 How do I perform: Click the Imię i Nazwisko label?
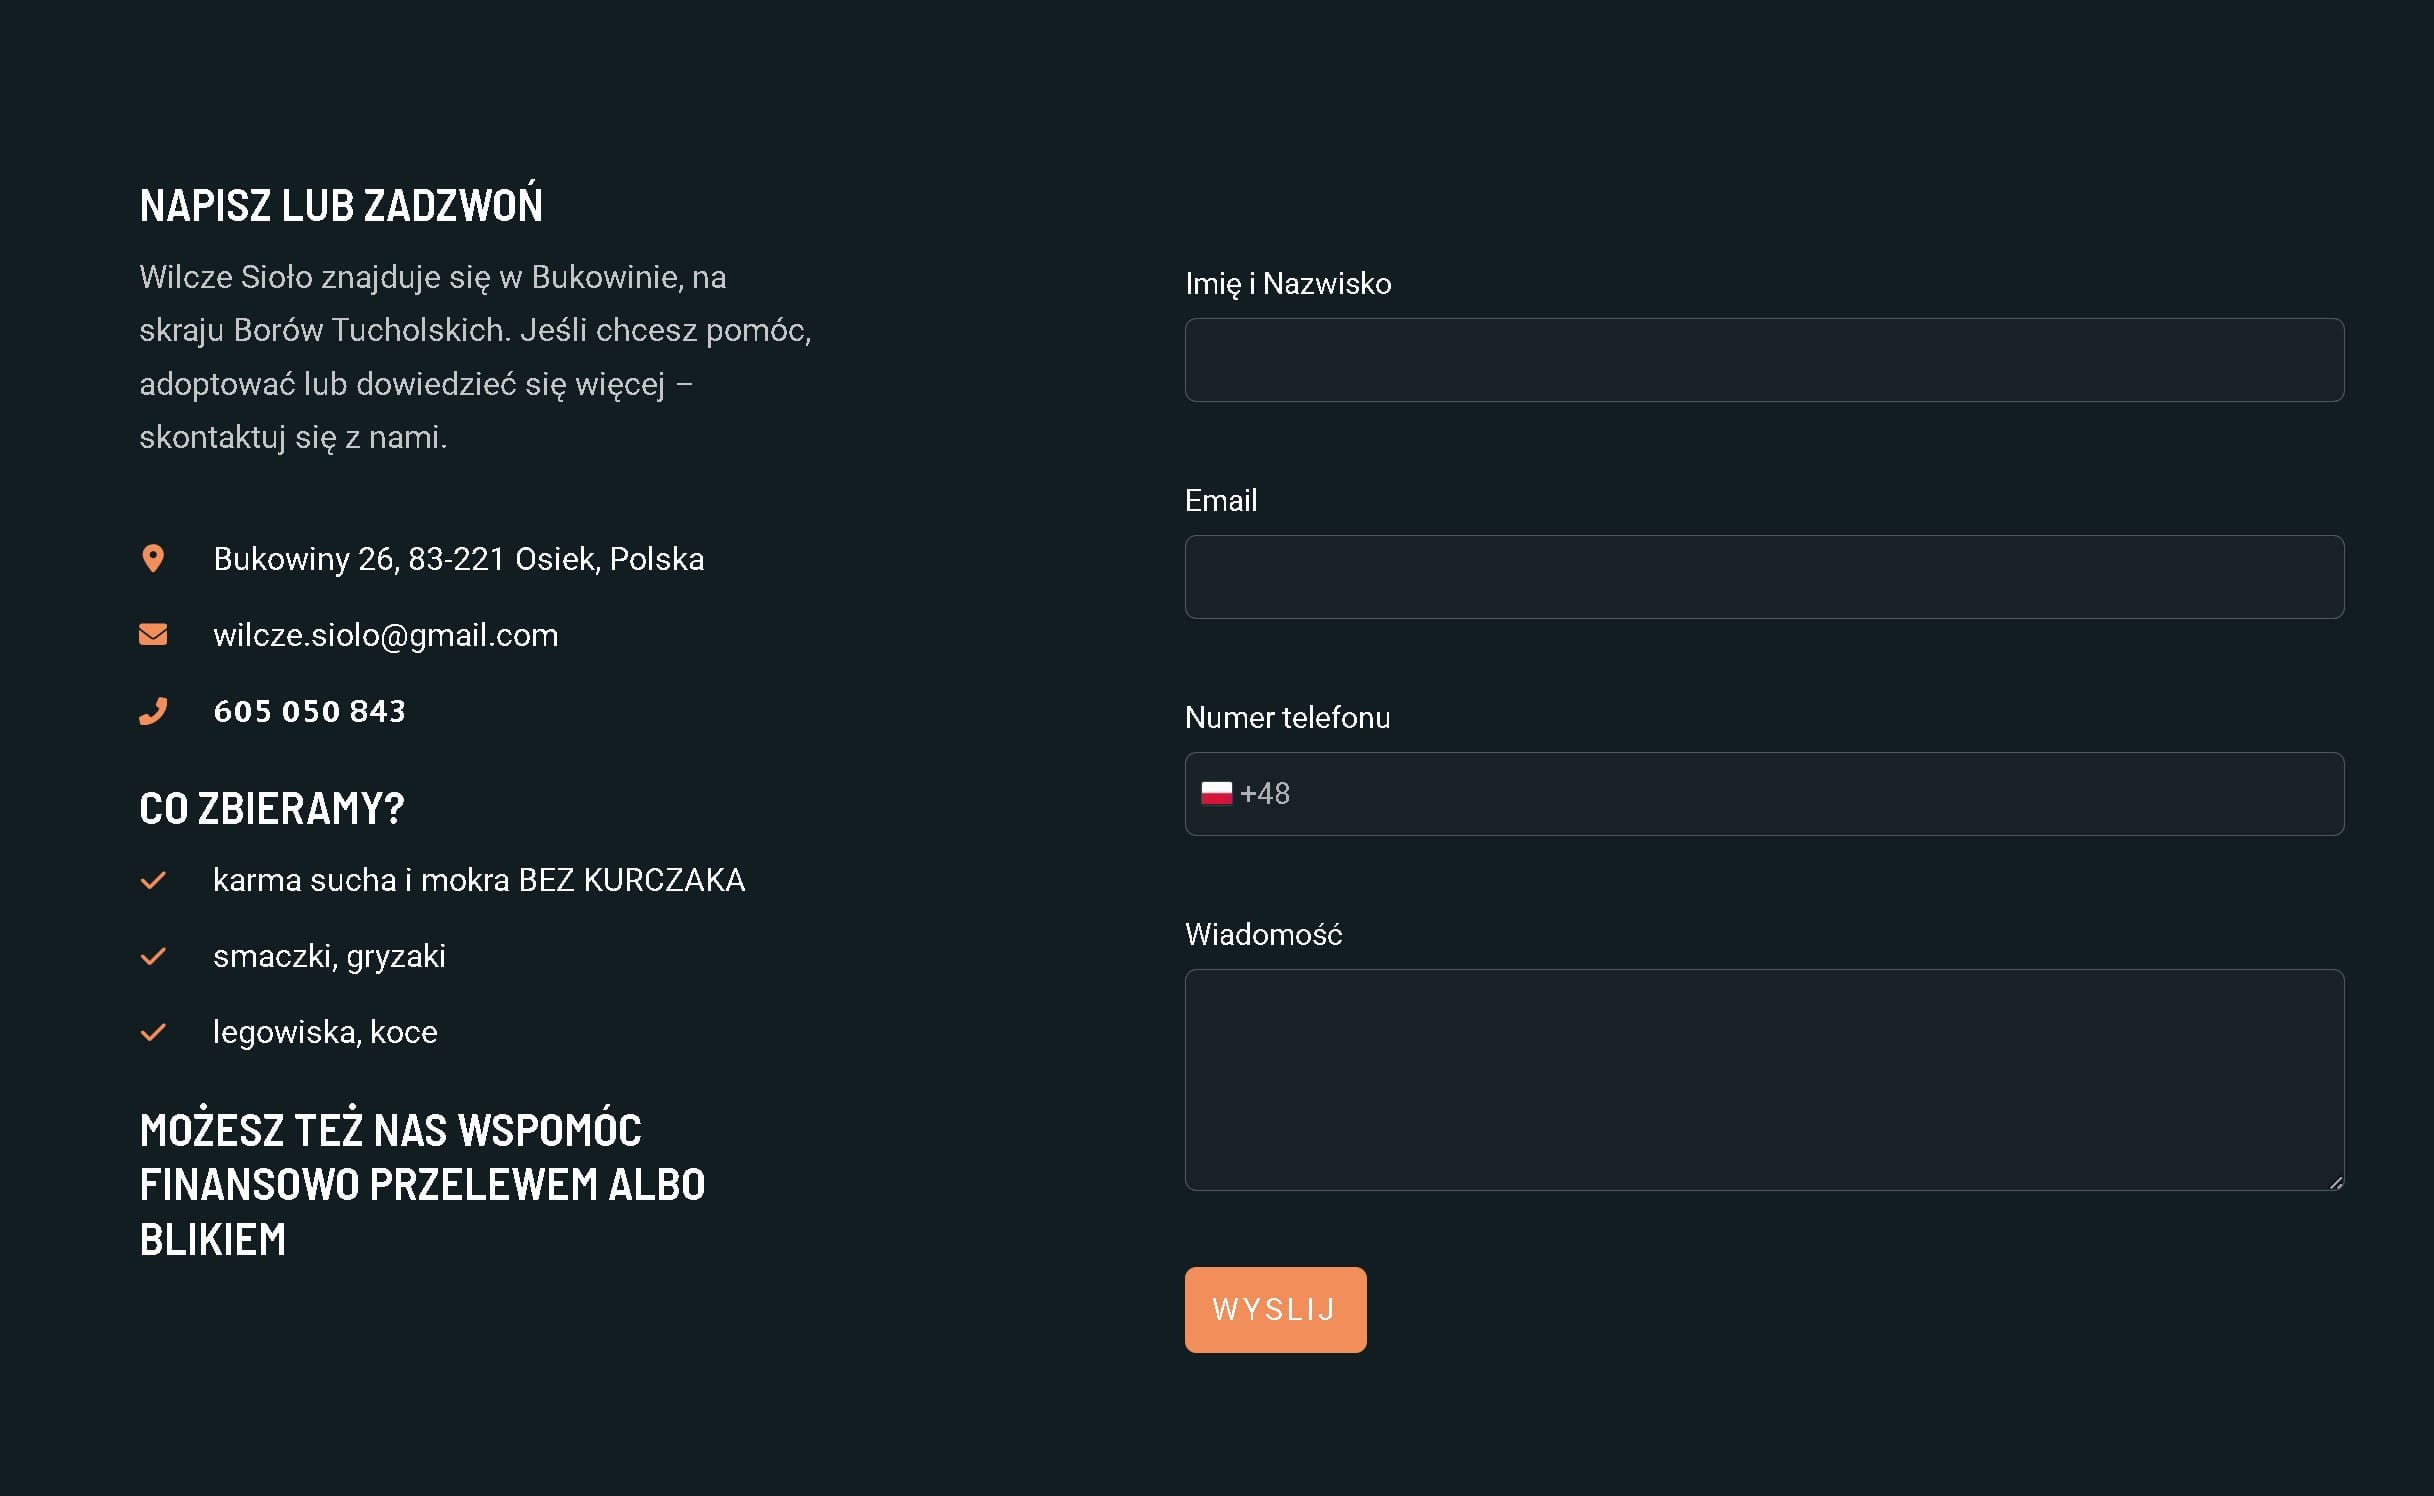pos(1287,284)
